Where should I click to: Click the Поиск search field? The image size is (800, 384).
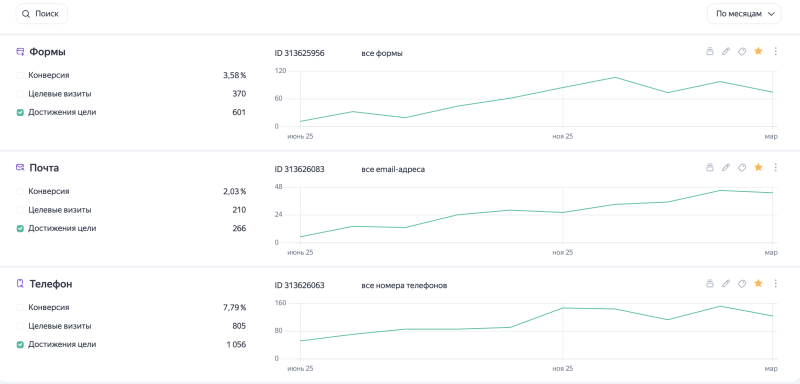(42, 14)
